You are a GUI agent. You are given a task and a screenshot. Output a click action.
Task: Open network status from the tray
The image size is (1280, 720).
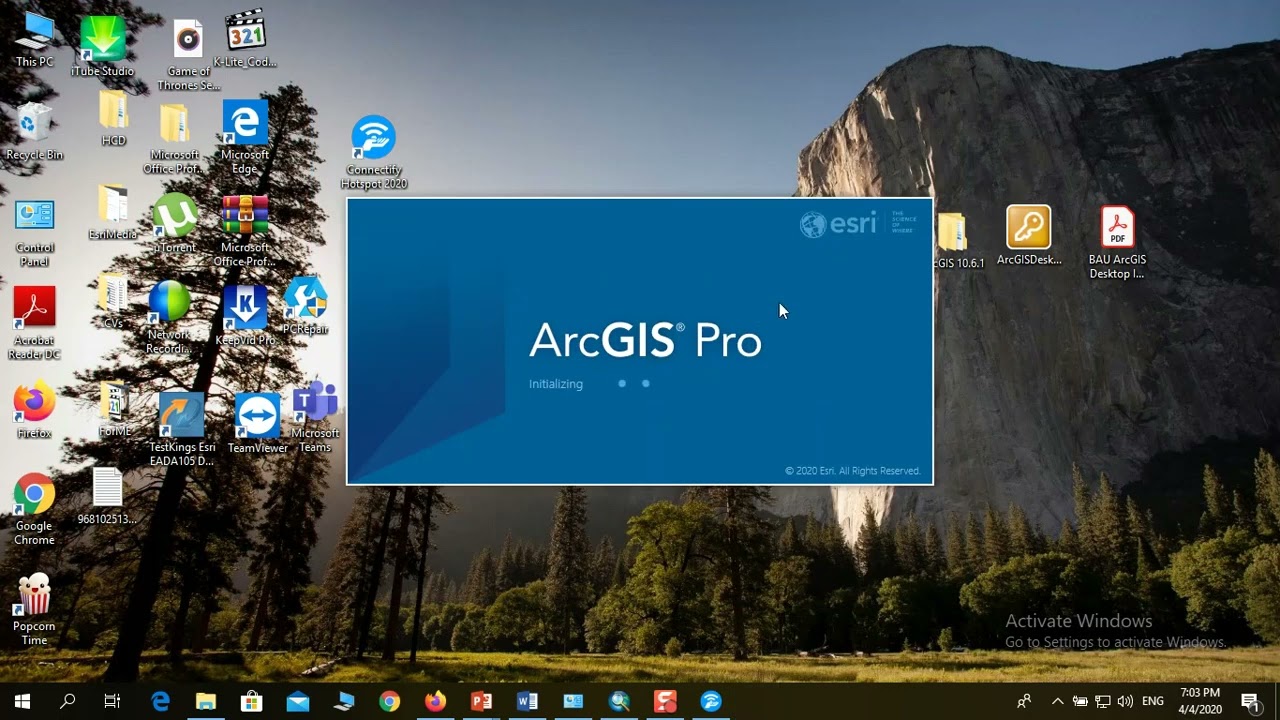point(1103,701)
